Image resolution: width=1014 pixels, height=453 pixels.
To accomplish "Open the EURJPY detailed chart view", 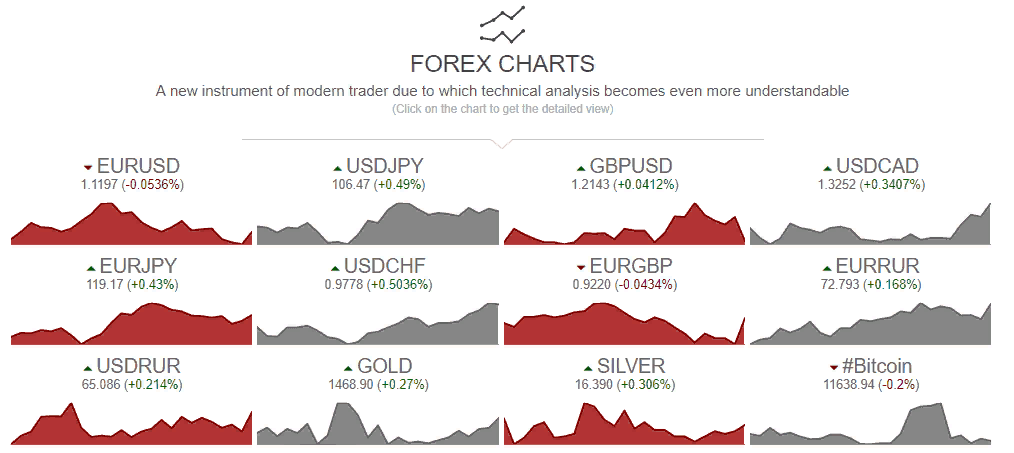I will pyautogui.click(x=131, y=323).
